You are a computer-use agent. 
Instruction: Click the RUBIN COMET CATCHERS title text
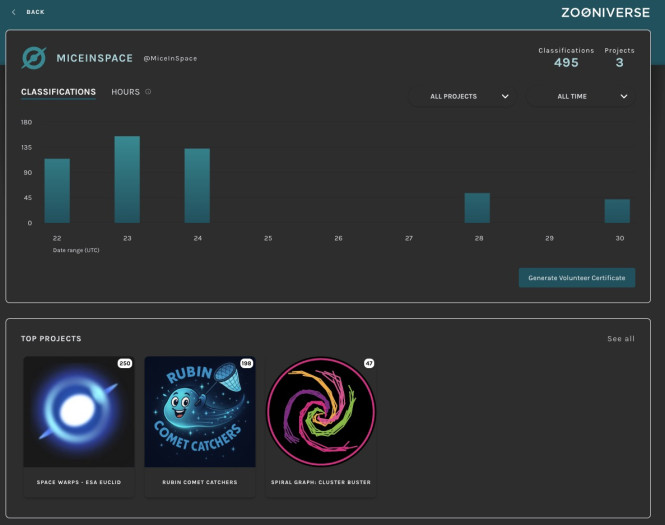[200, 482]
